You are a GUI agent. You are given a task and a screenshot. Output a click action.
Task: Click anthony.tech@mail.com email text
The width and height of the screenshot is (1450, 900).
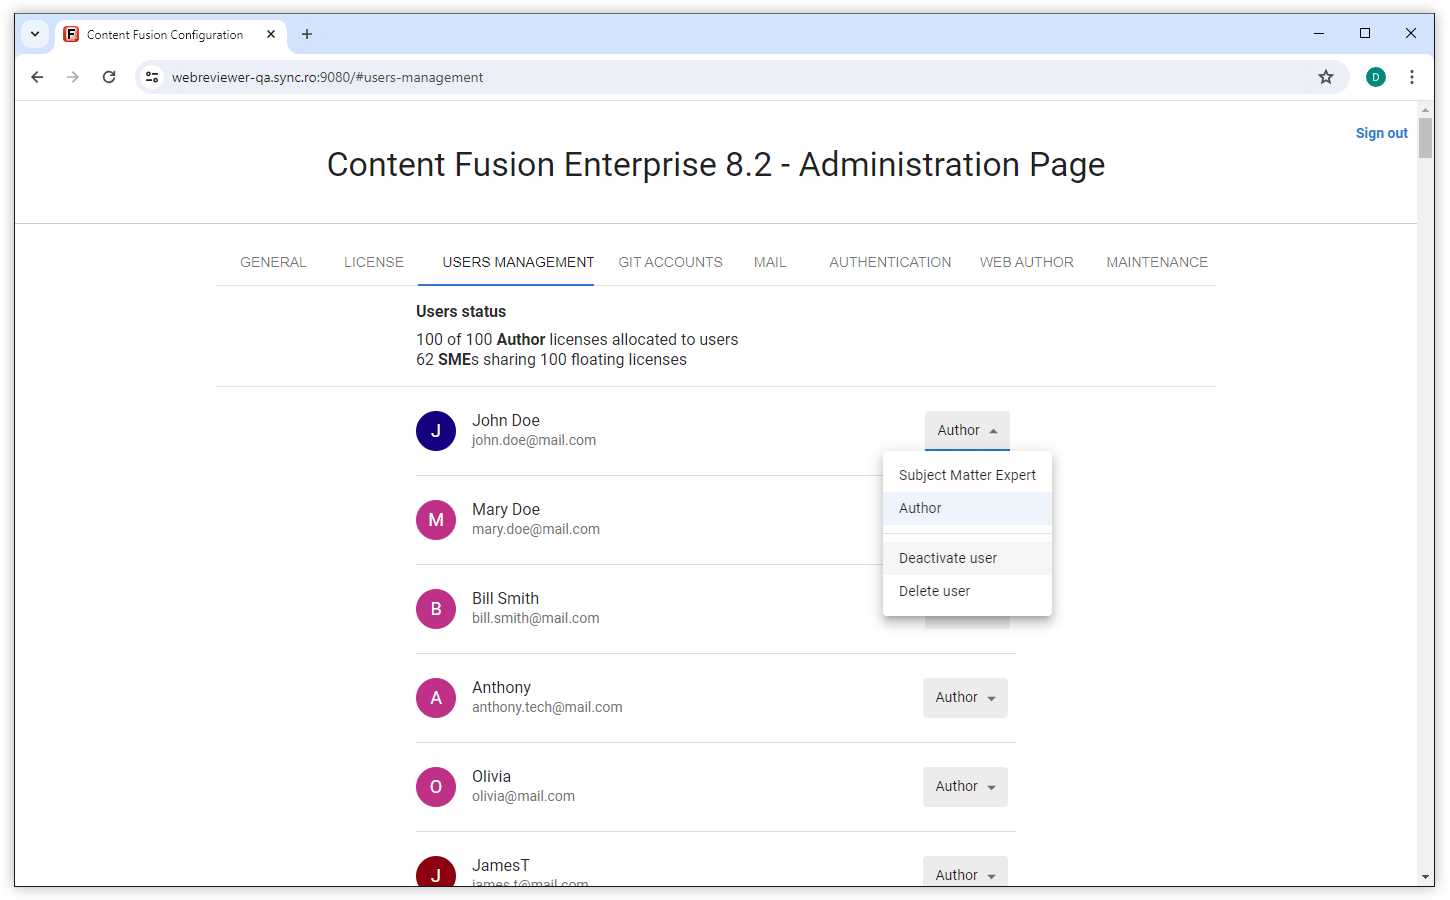point(547,707)
